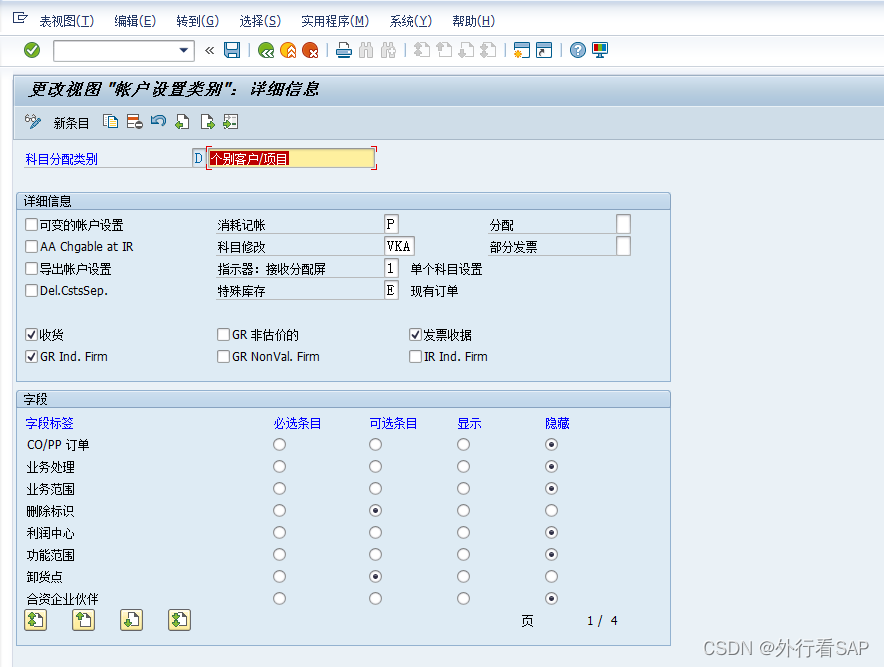The image size is (884, 667).
Task: Set CO/PP 订单 to 必选条目 radio
Action: (x=280, y=444)
